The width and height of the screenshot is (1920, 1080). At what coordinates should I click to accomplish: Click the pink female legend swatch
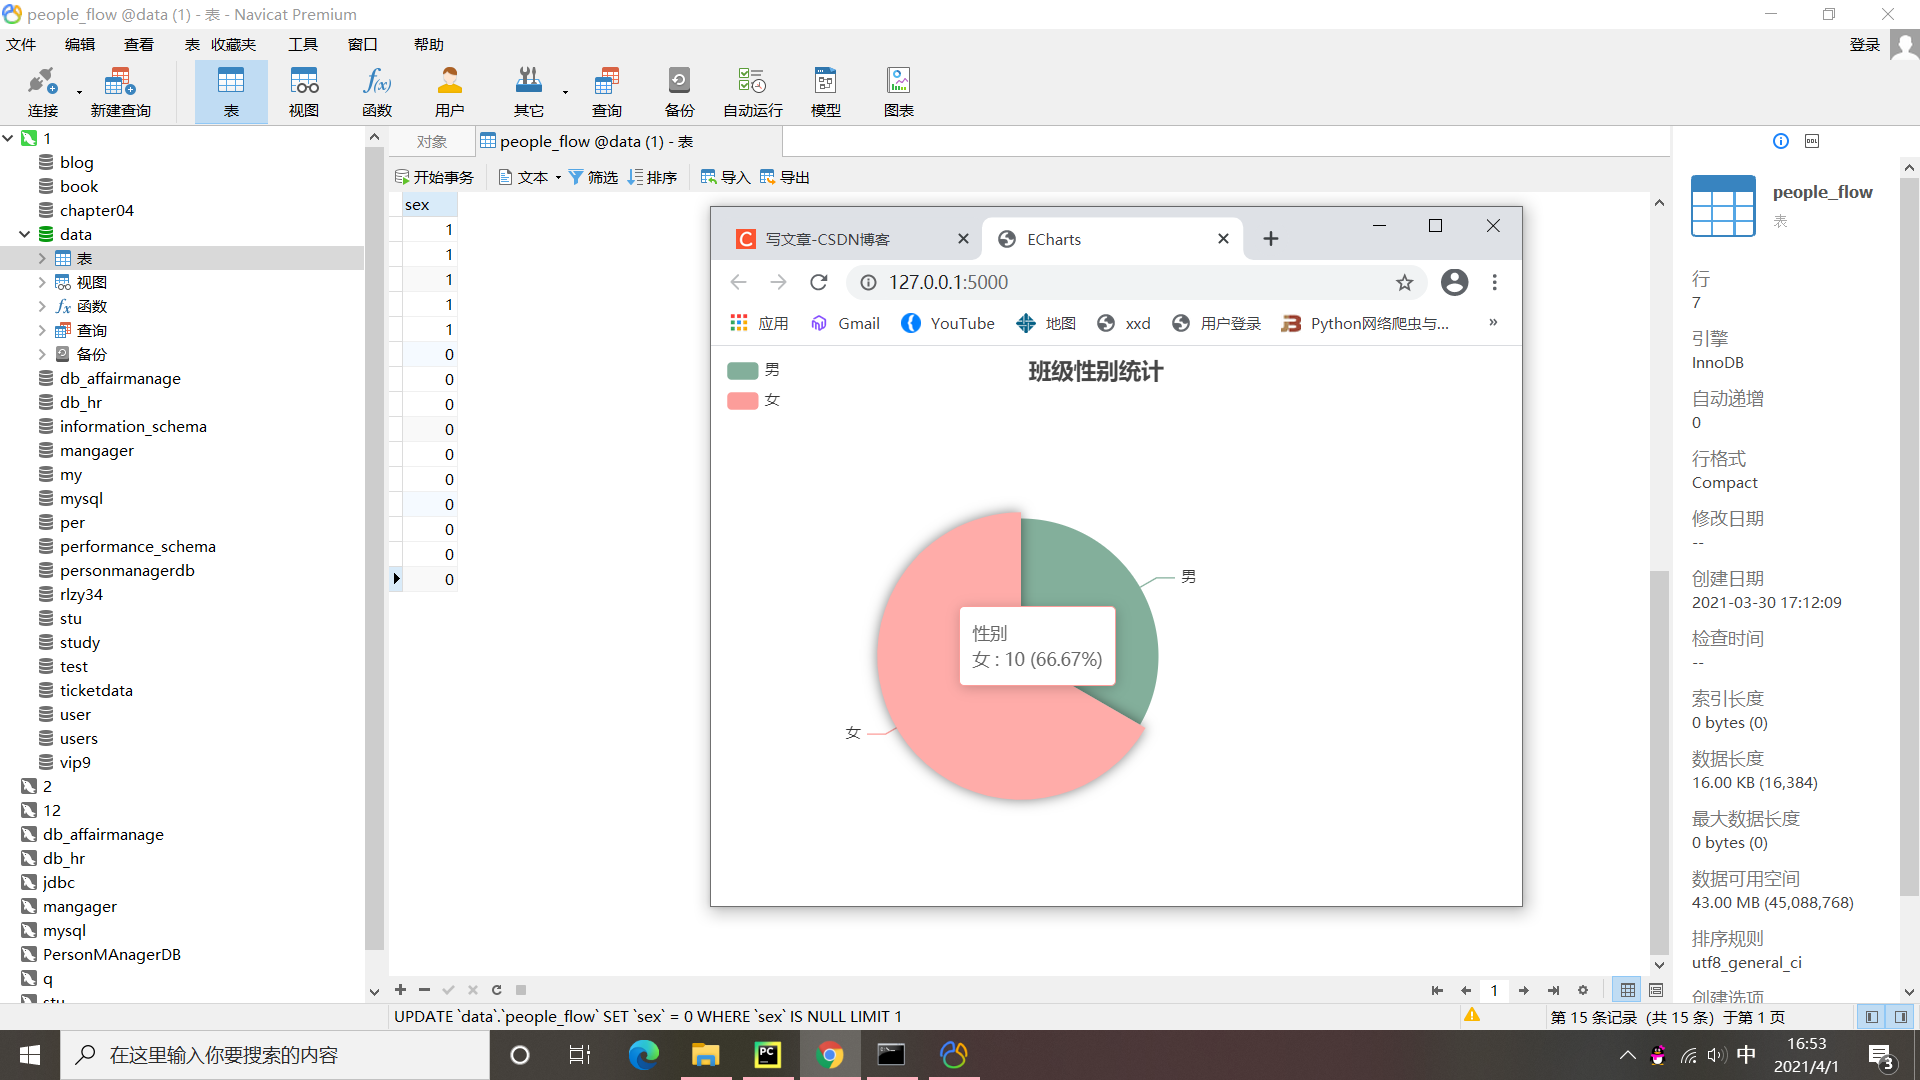point(743,401)
